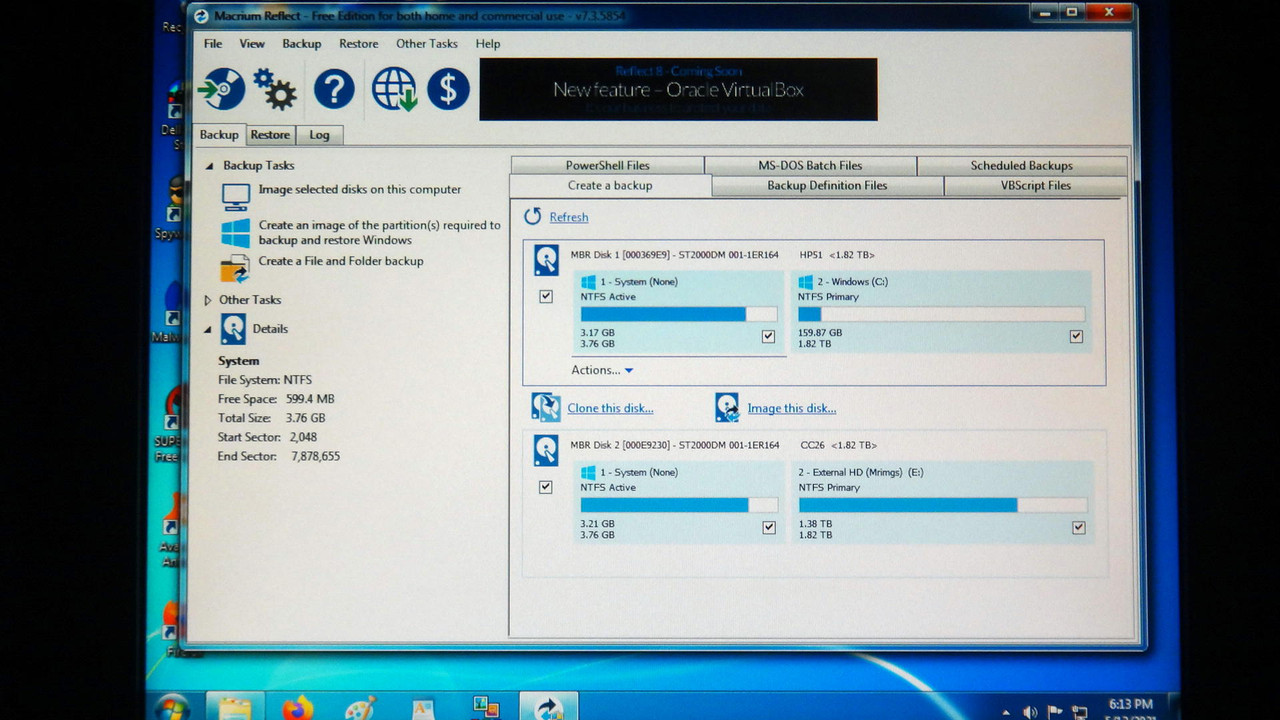Select Create an image of partitions for Windows
This screenshot has width=1280, height=720.
tap(379, 233)
